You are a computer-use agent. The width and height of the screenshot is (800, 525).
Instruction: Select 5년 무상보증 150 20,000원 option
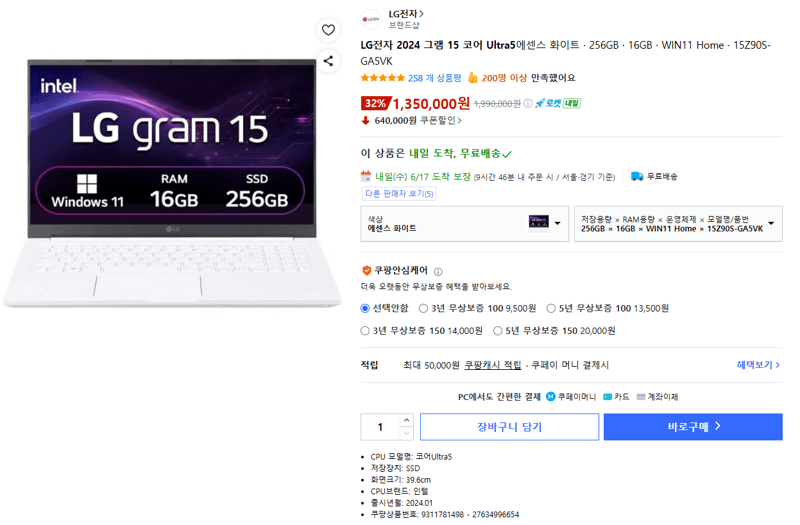(x=497, y=331)
